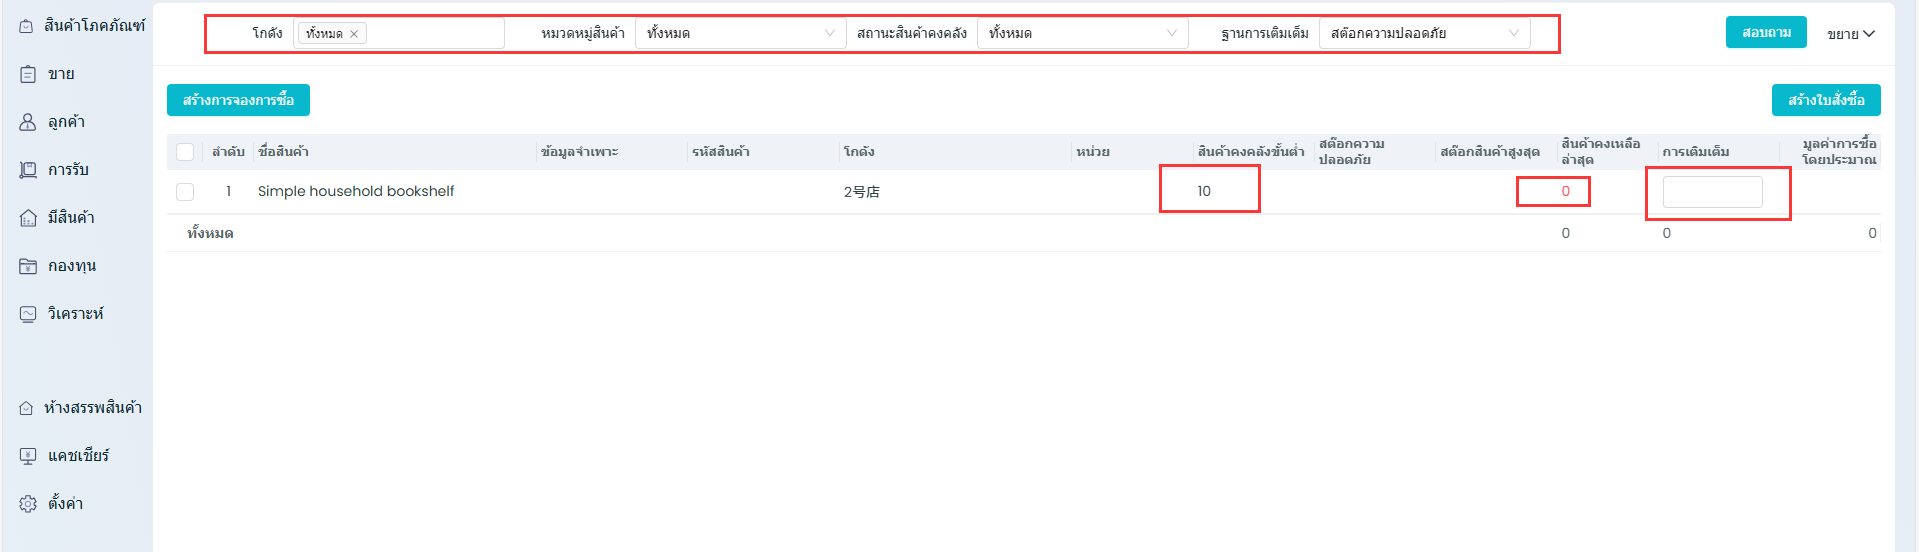
Task: Click the การรับ sidebar icon
Action: coord(28,170)
